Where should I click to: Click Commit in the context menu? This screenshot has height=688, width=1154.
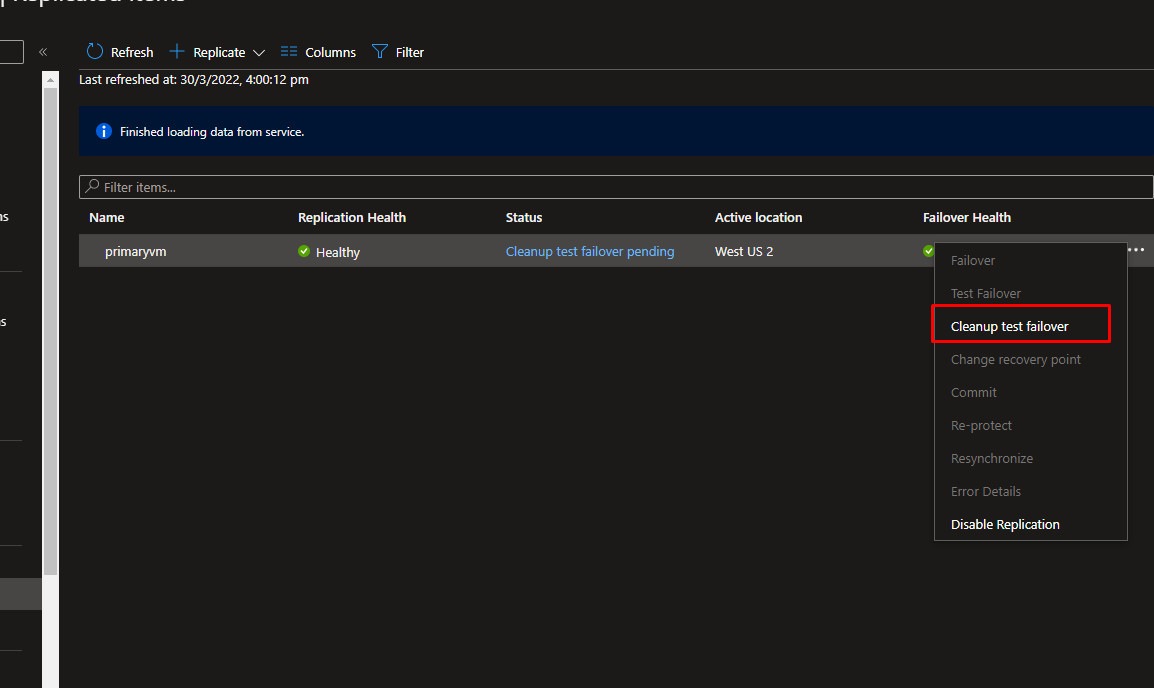(x=973, y=392)
